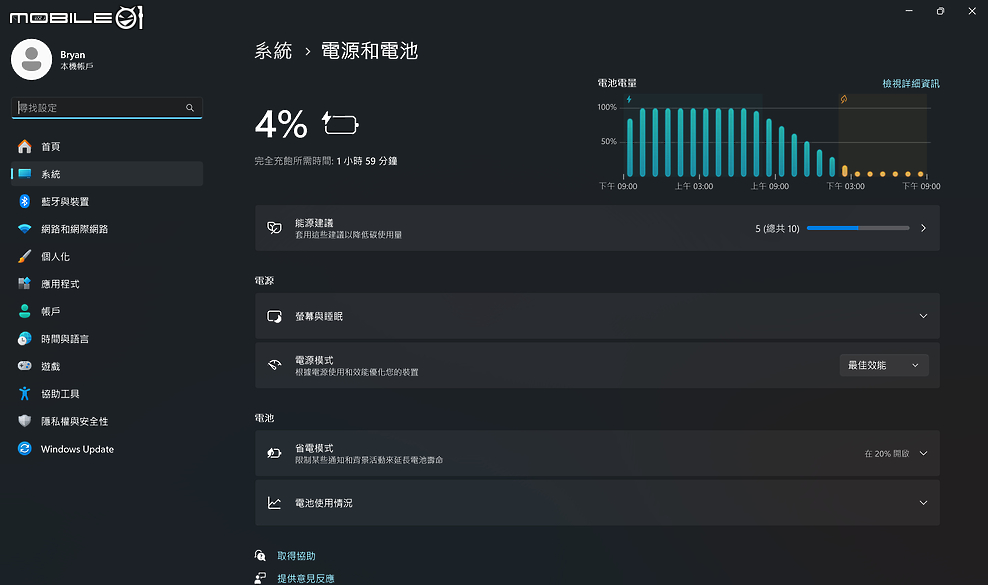Click the Windows Update sync icon
Image resolution: width=988 pixels, height=585 pixels.
(25, 448)
